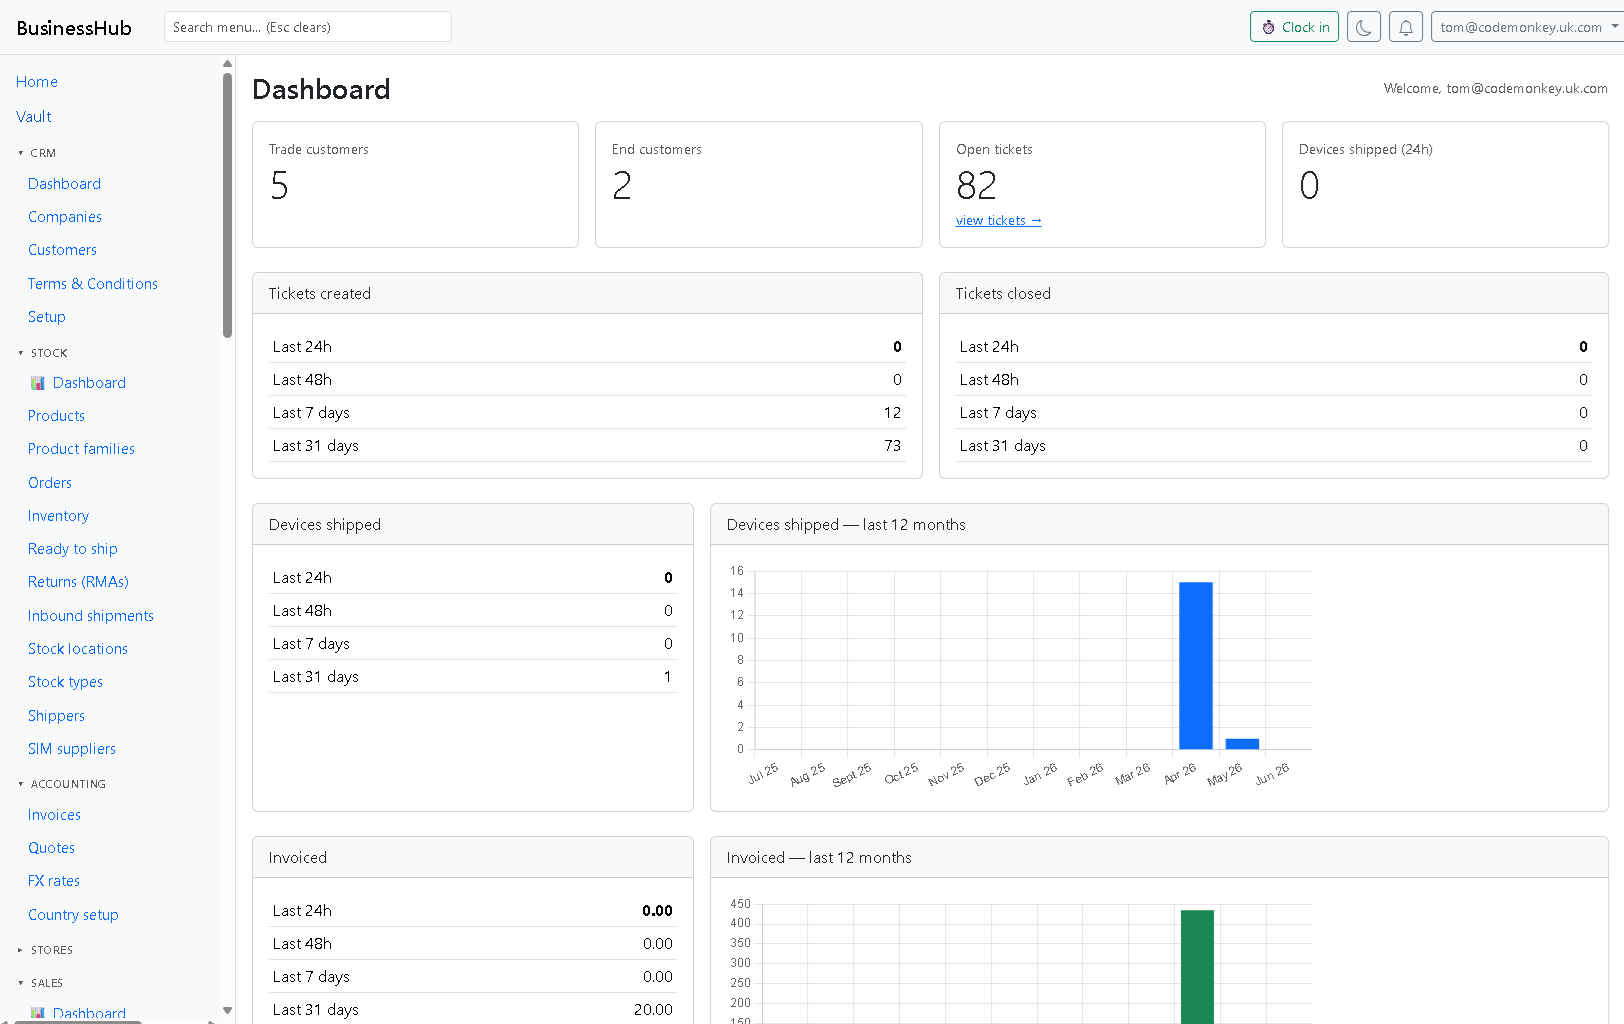
Task: Open the BusinessHub brand link
Action: click(x=74, y=28)
